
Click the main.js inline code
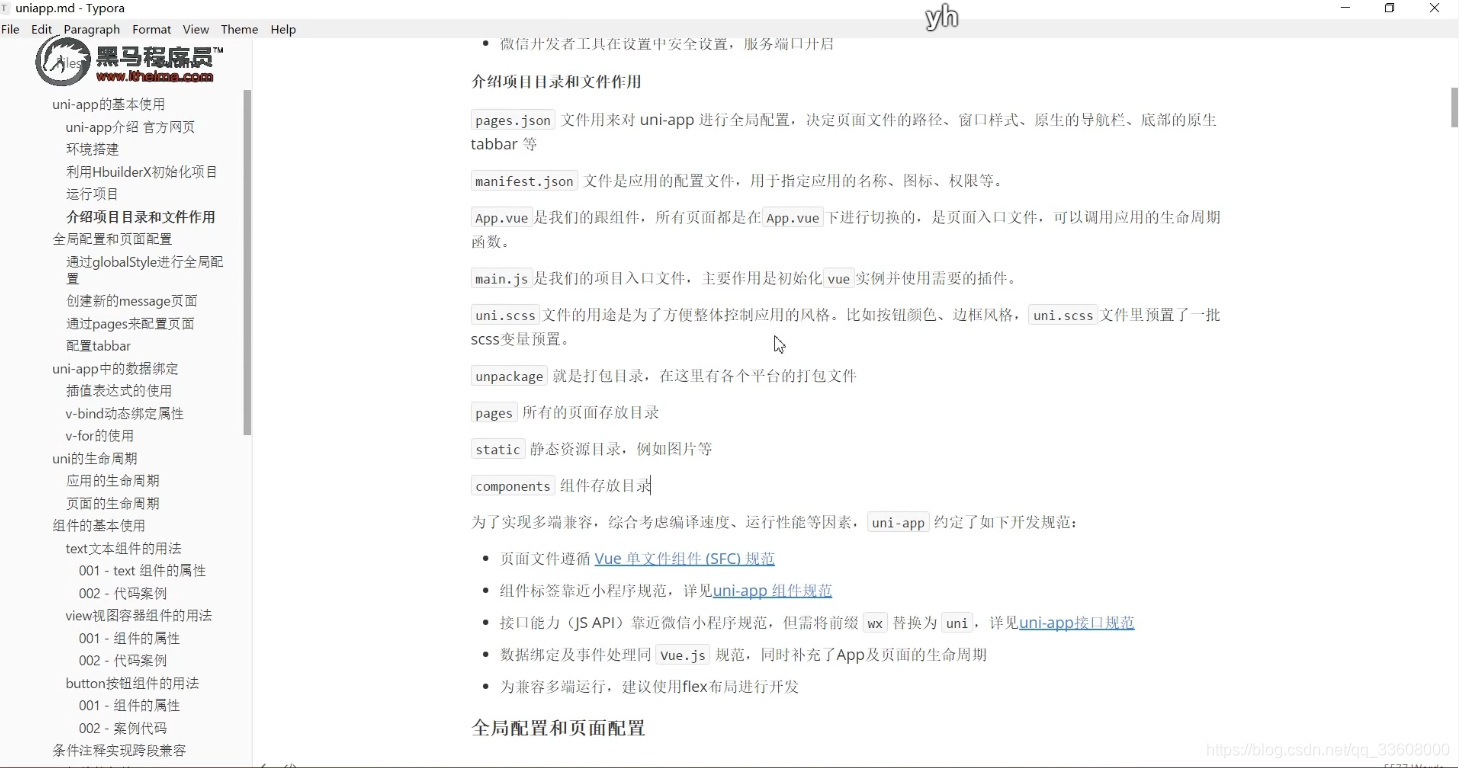tap(501, 279)
